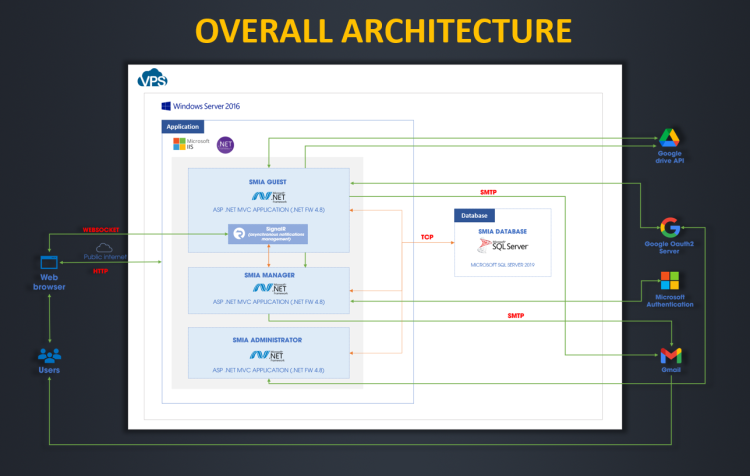Click the Public Internet cloud icon

103,246
